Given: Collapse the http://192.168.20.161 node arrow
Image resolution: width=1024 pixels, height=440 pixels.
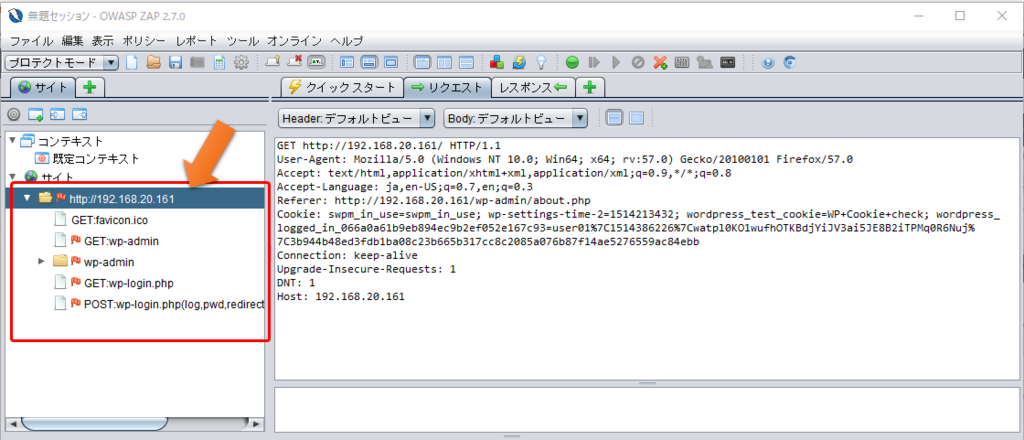Looking at the screenshot, I should click(27, 198).
